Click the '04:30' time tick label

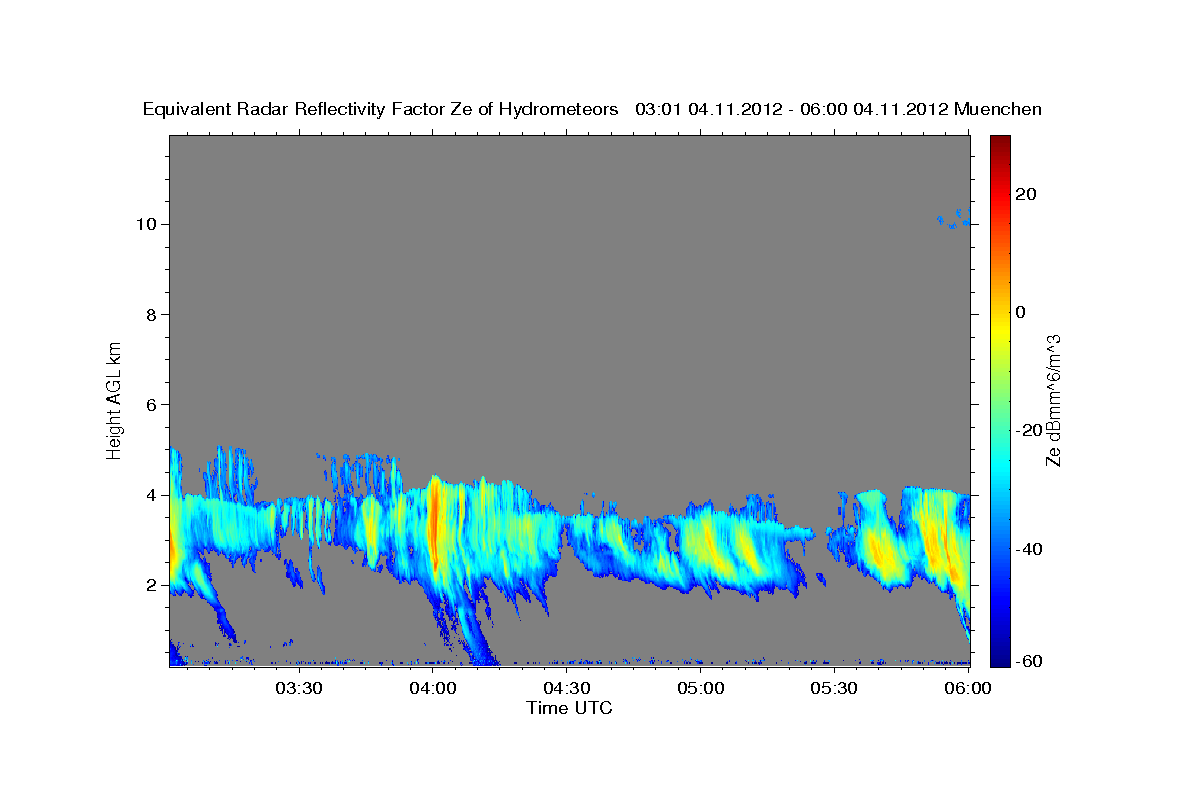tap(567, 688)
